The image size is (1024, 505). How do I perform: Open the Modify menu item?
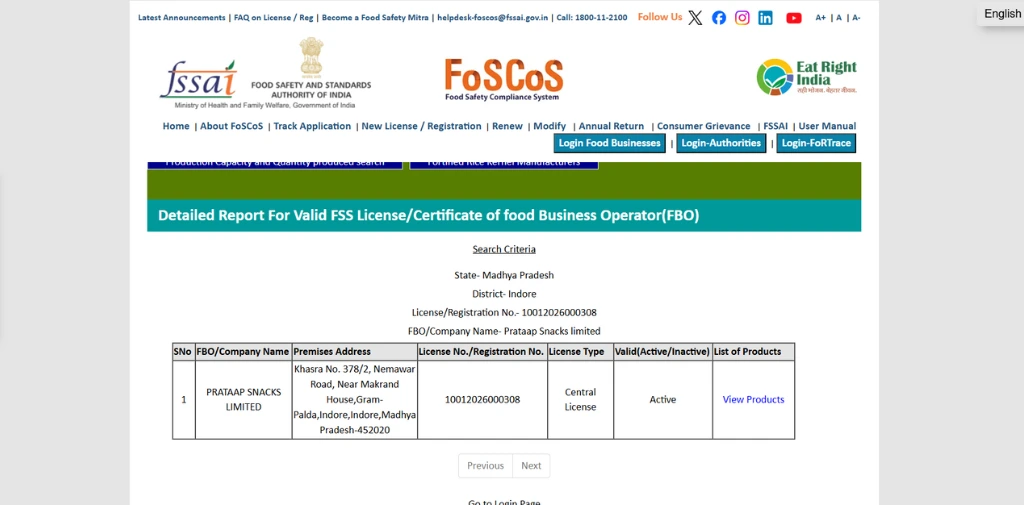(x=550, y=126)
